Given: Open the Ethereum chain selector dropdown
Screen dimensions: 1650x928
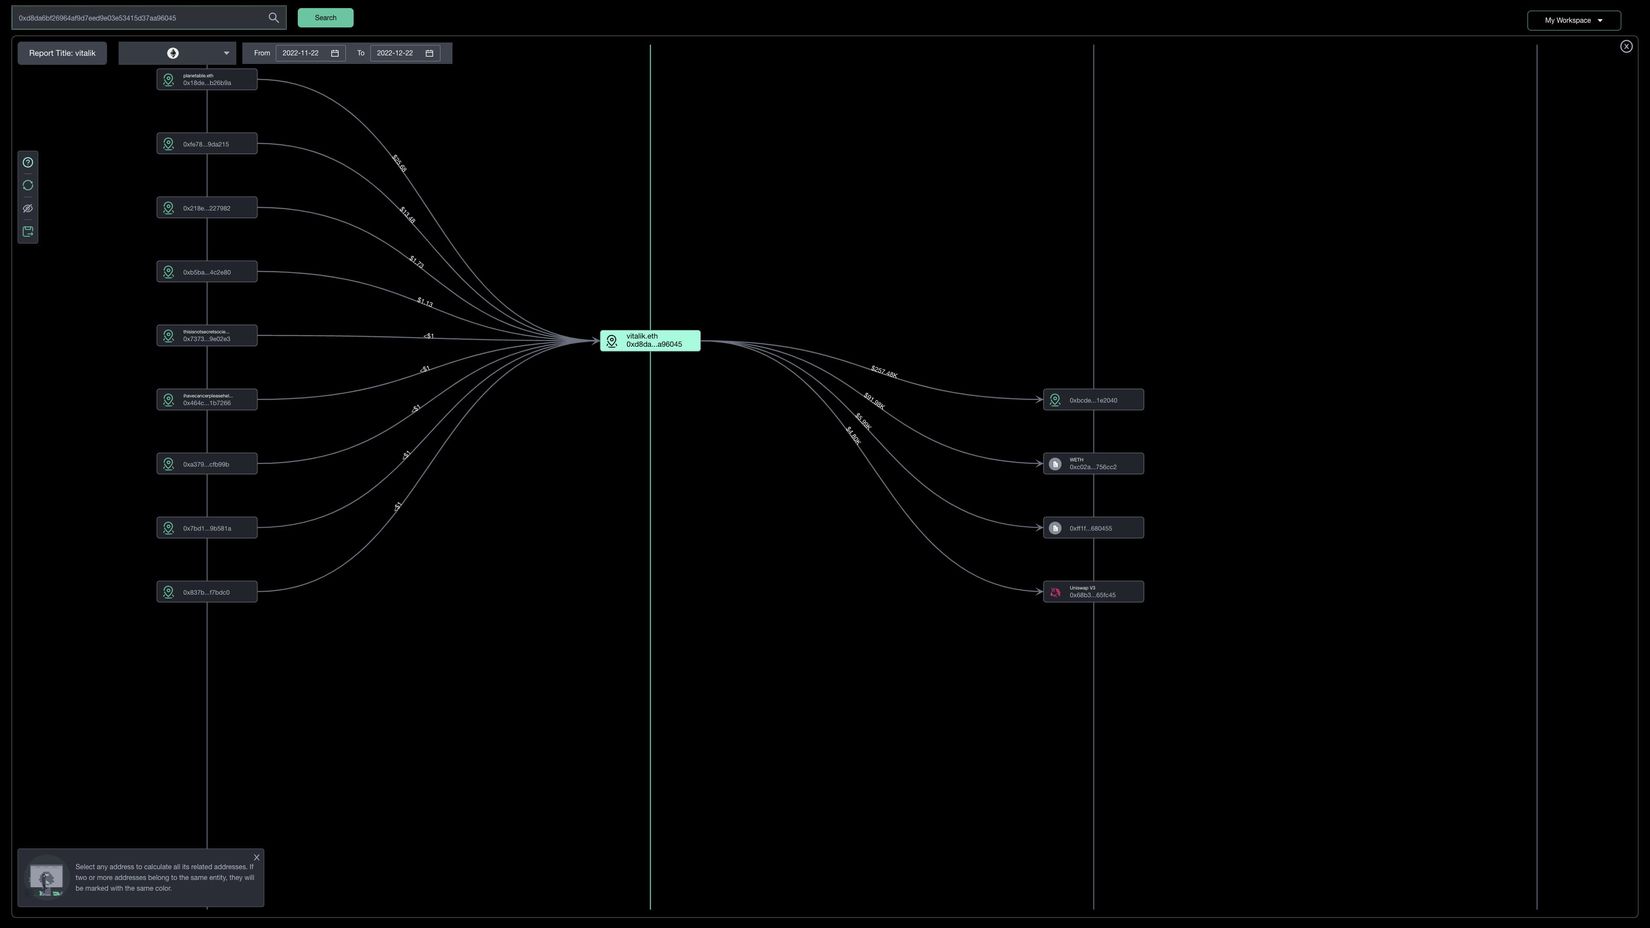Looking at the screenshot, I should coord(177,53).
